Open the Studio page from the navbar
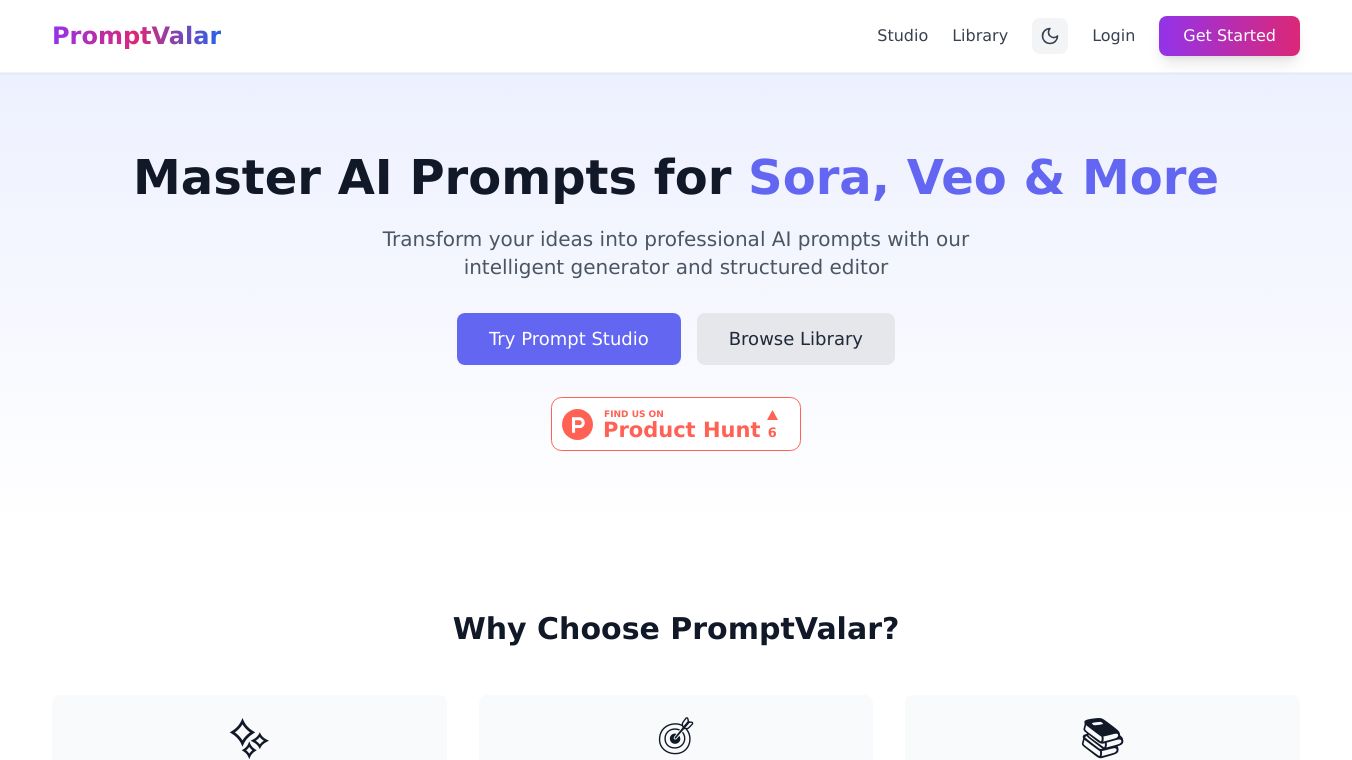1352x760 pixels. tap(902, 36)
